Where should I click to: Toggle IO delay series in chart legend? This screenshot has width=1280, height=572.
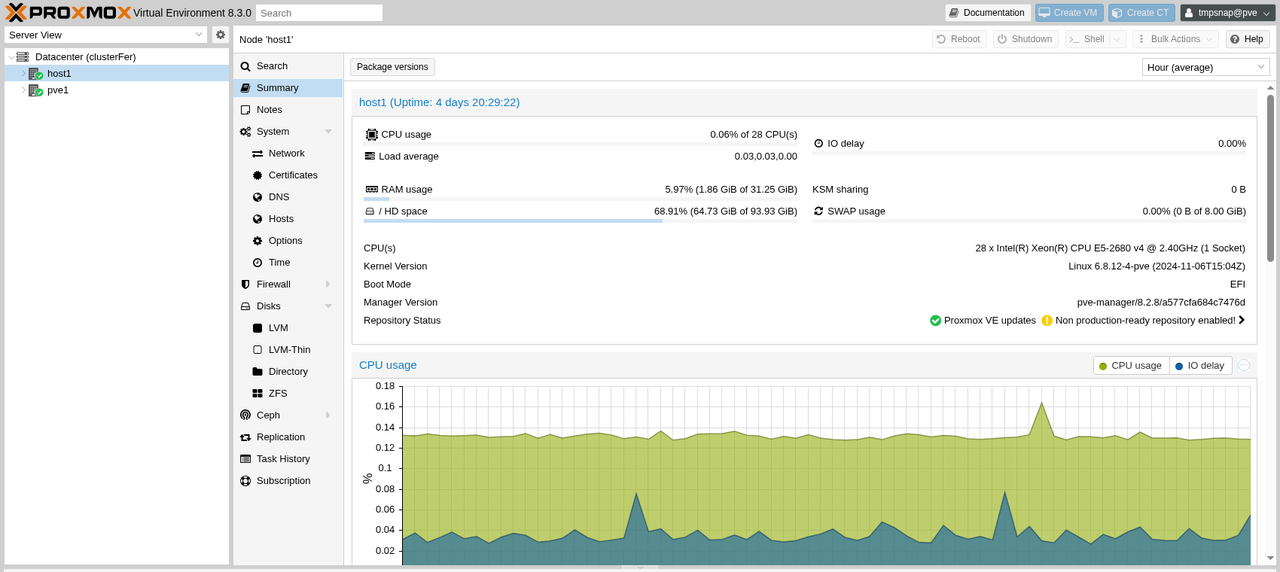1200,366
